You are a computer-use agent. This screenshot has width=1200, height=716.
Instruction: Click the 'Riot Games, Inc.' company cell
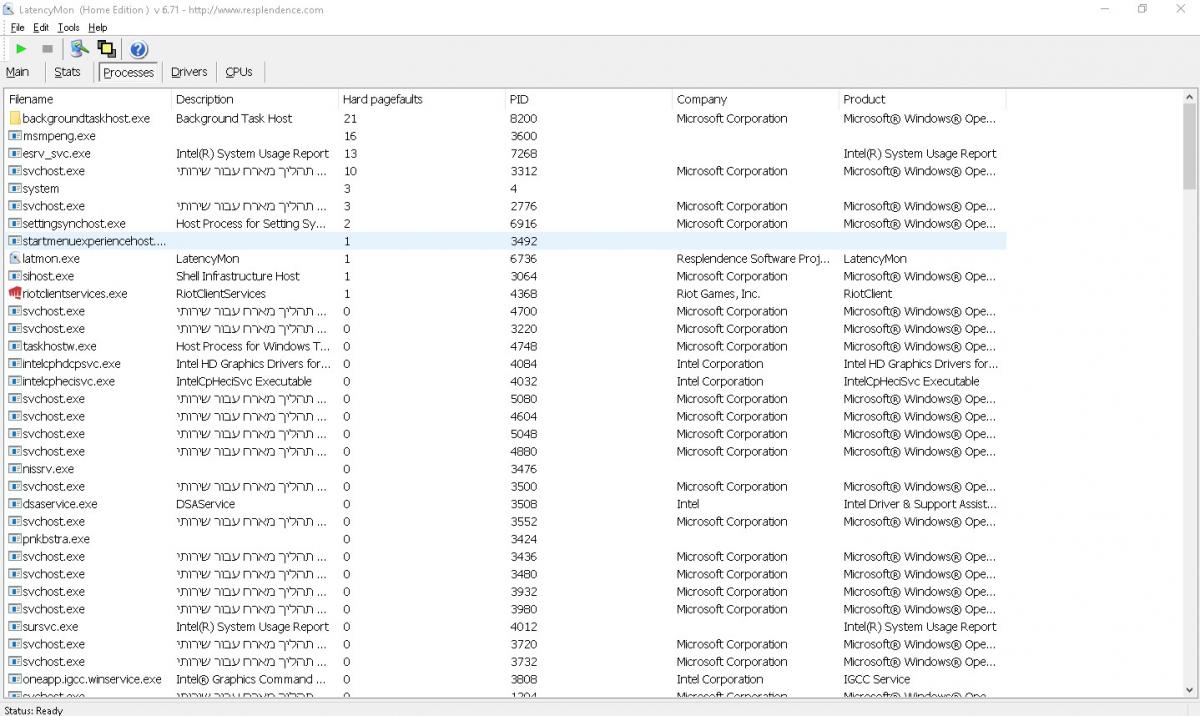[718, 293]
